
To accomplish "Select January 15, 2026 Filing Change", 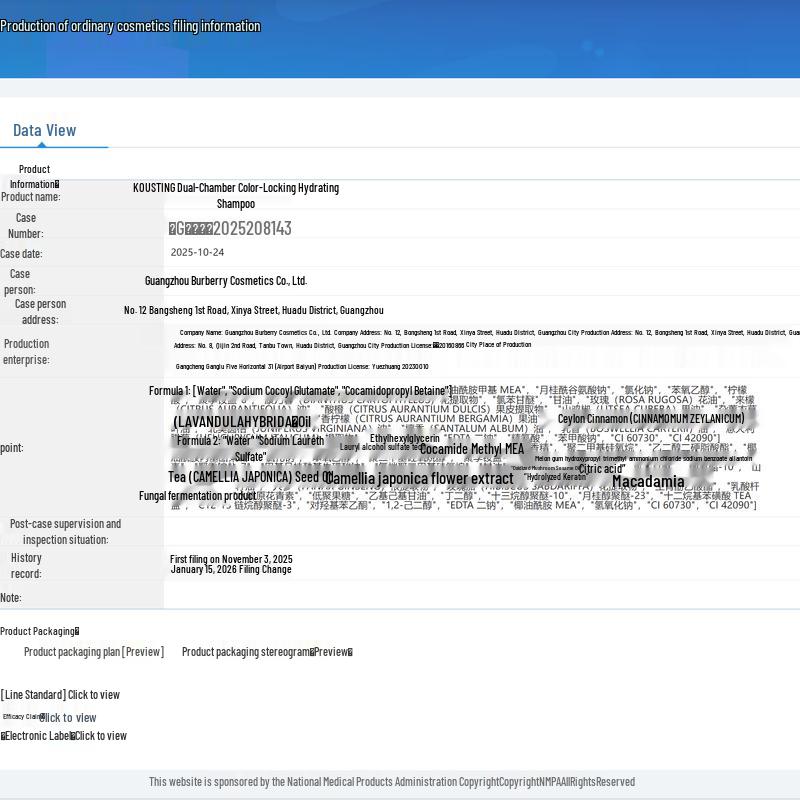I will tap(231, 569).
